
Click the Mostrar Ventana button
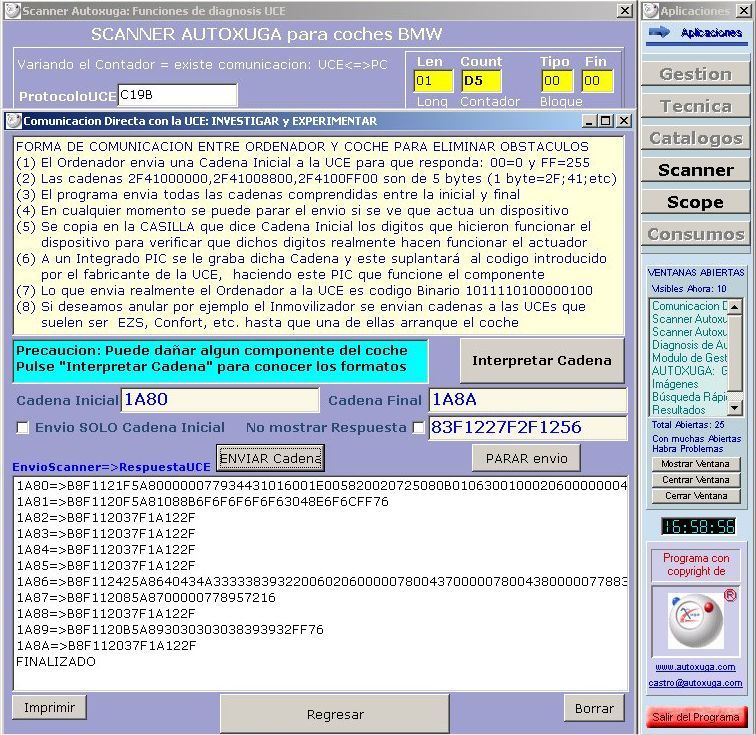pos(695,464)
